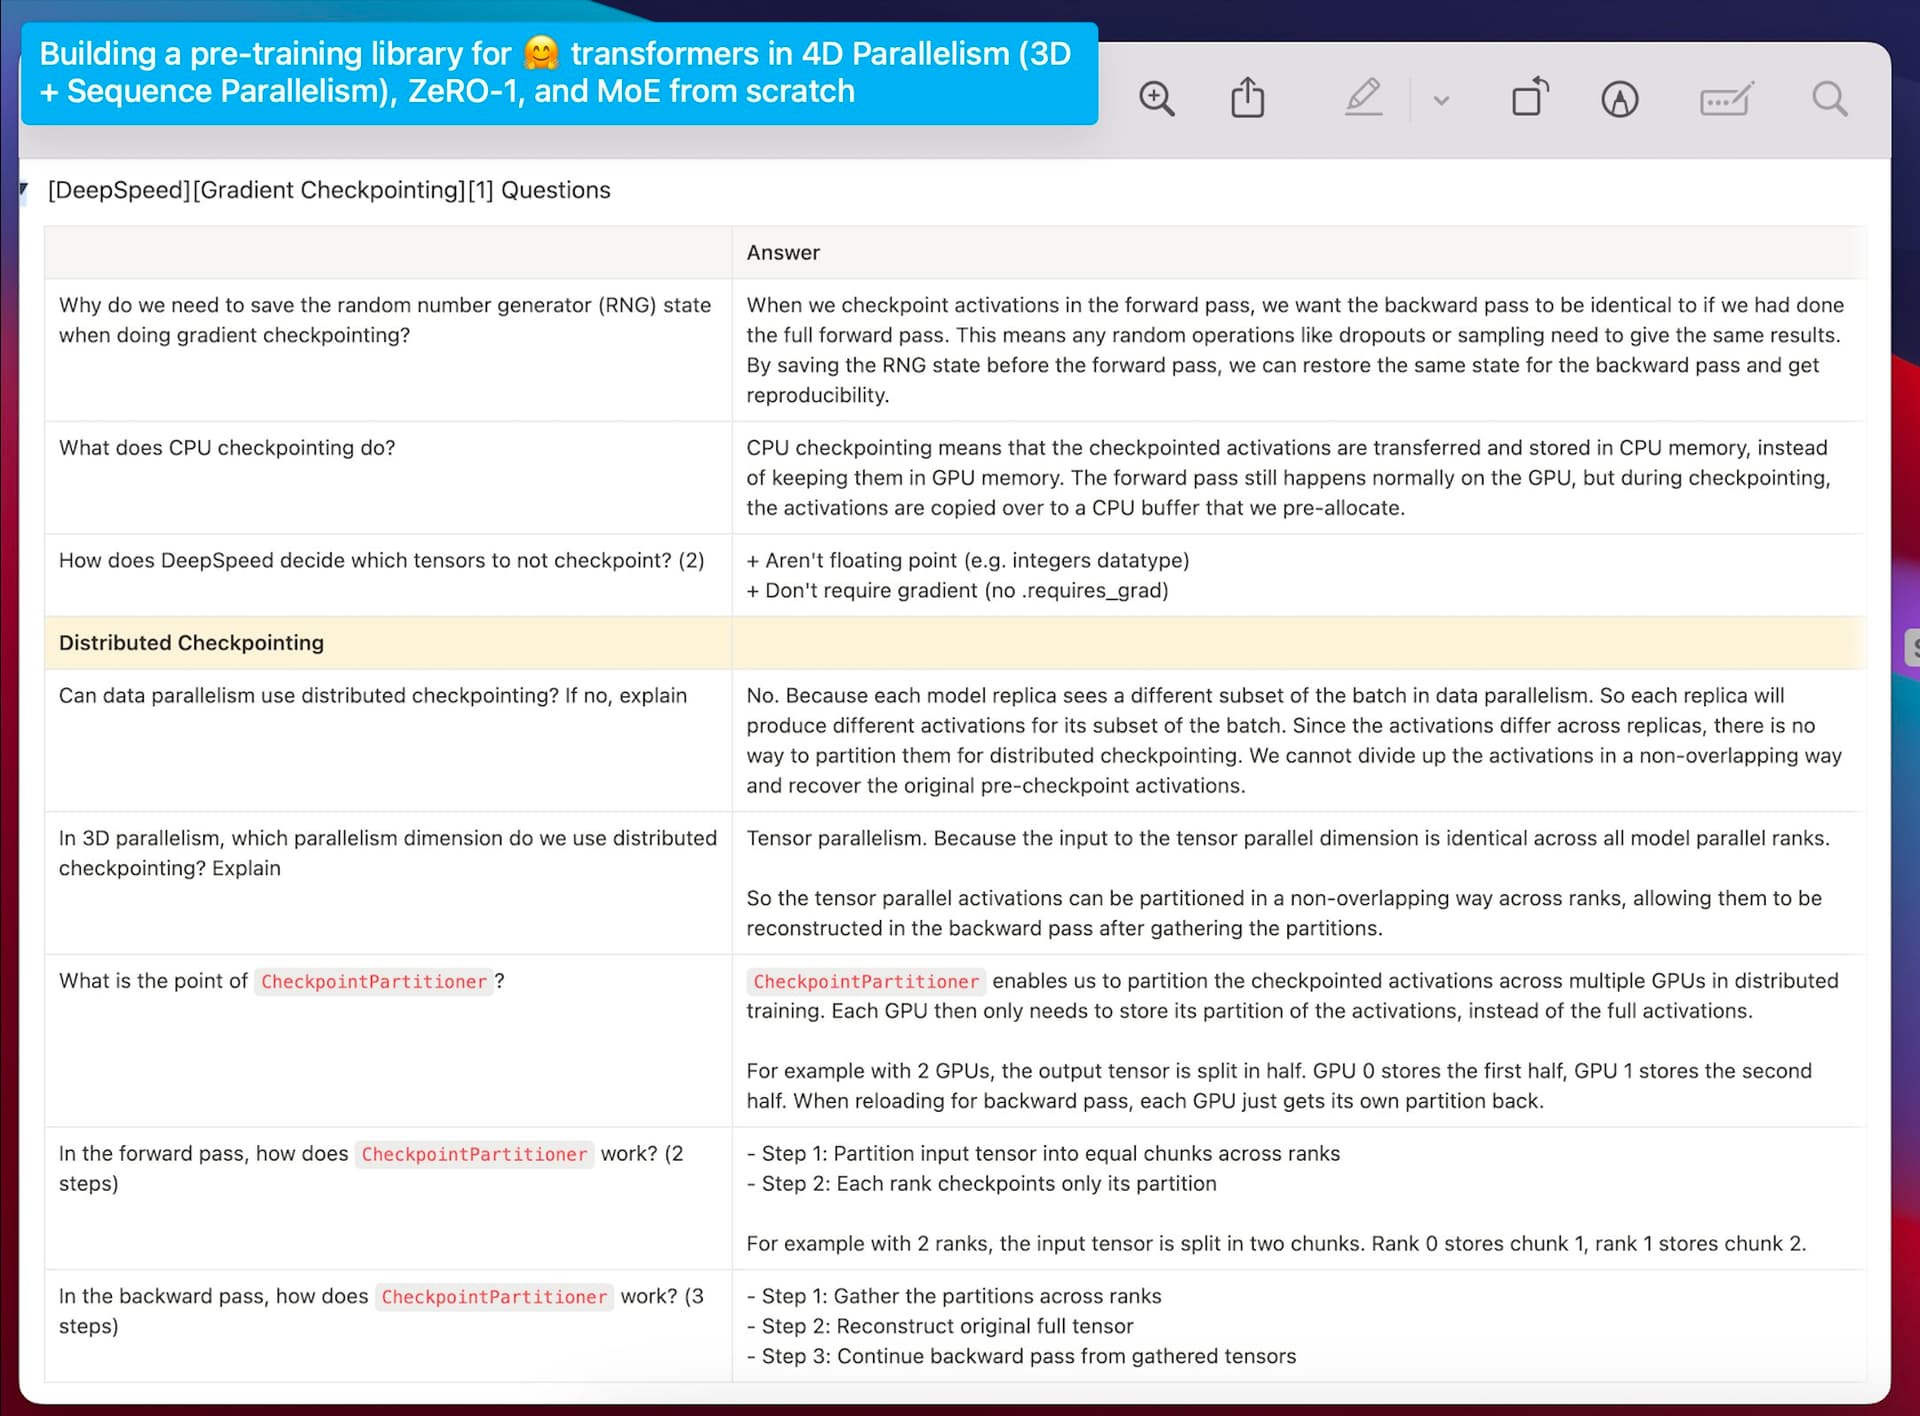This screenshot has width=1920, height=1416.
Task: Collapse the DeepSpeed Gradient Checkpointing Questions toggle
Action: (24, 189)
